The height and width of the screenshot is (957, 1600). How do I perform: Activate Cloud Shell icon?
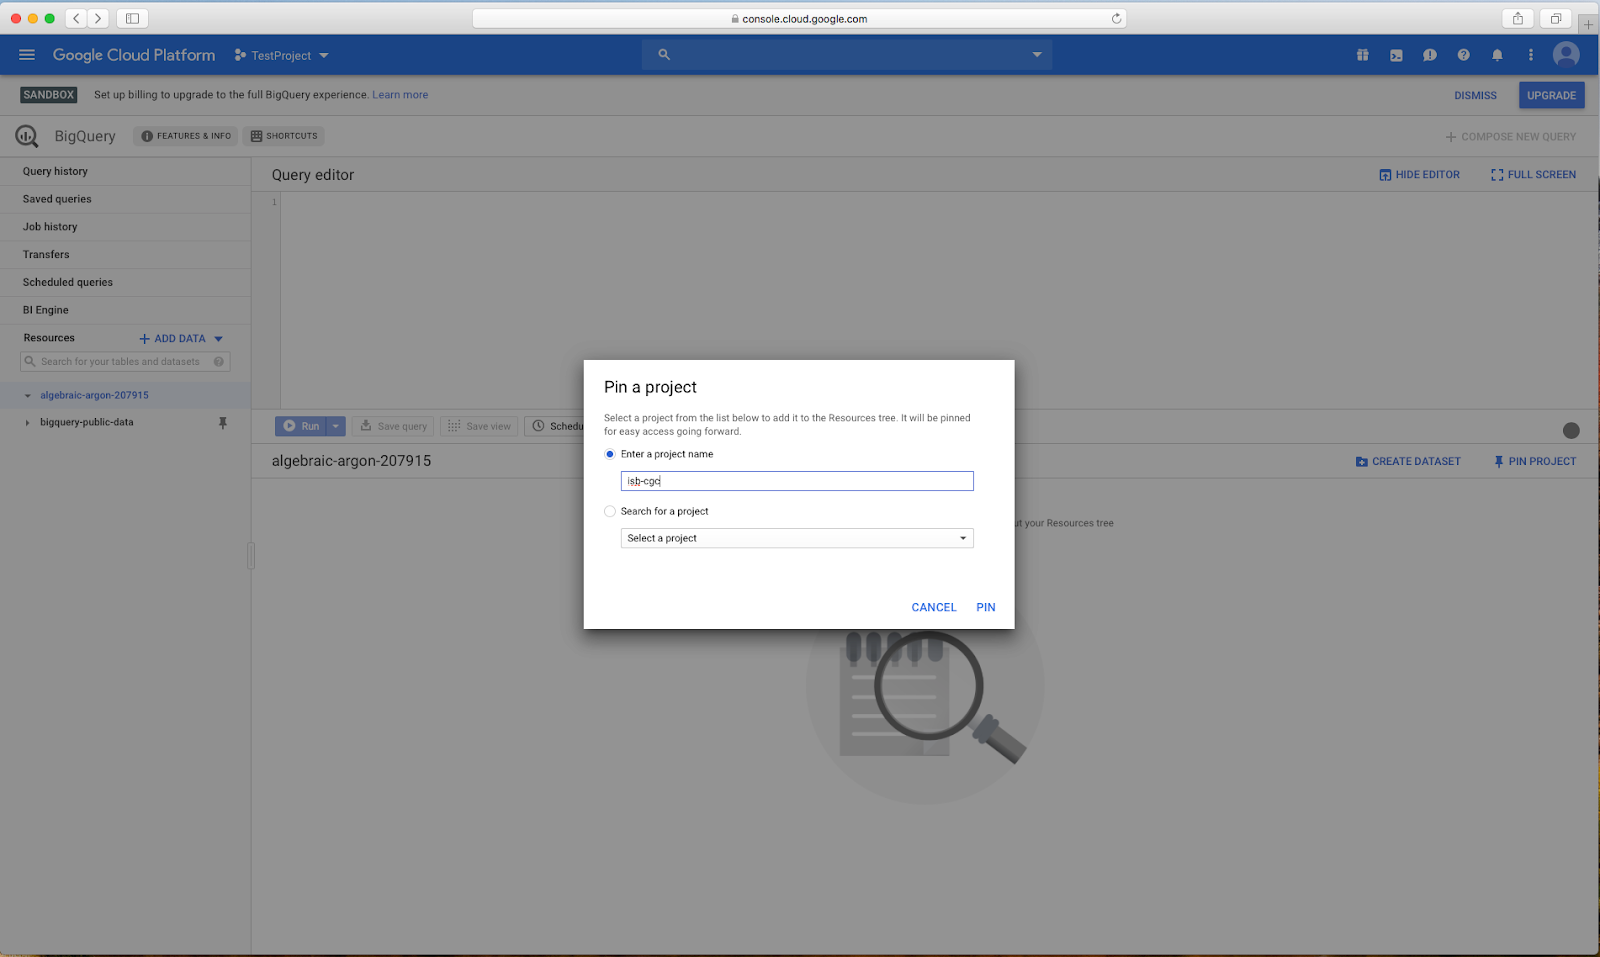pyautogui.click(x=1396, y=55)
